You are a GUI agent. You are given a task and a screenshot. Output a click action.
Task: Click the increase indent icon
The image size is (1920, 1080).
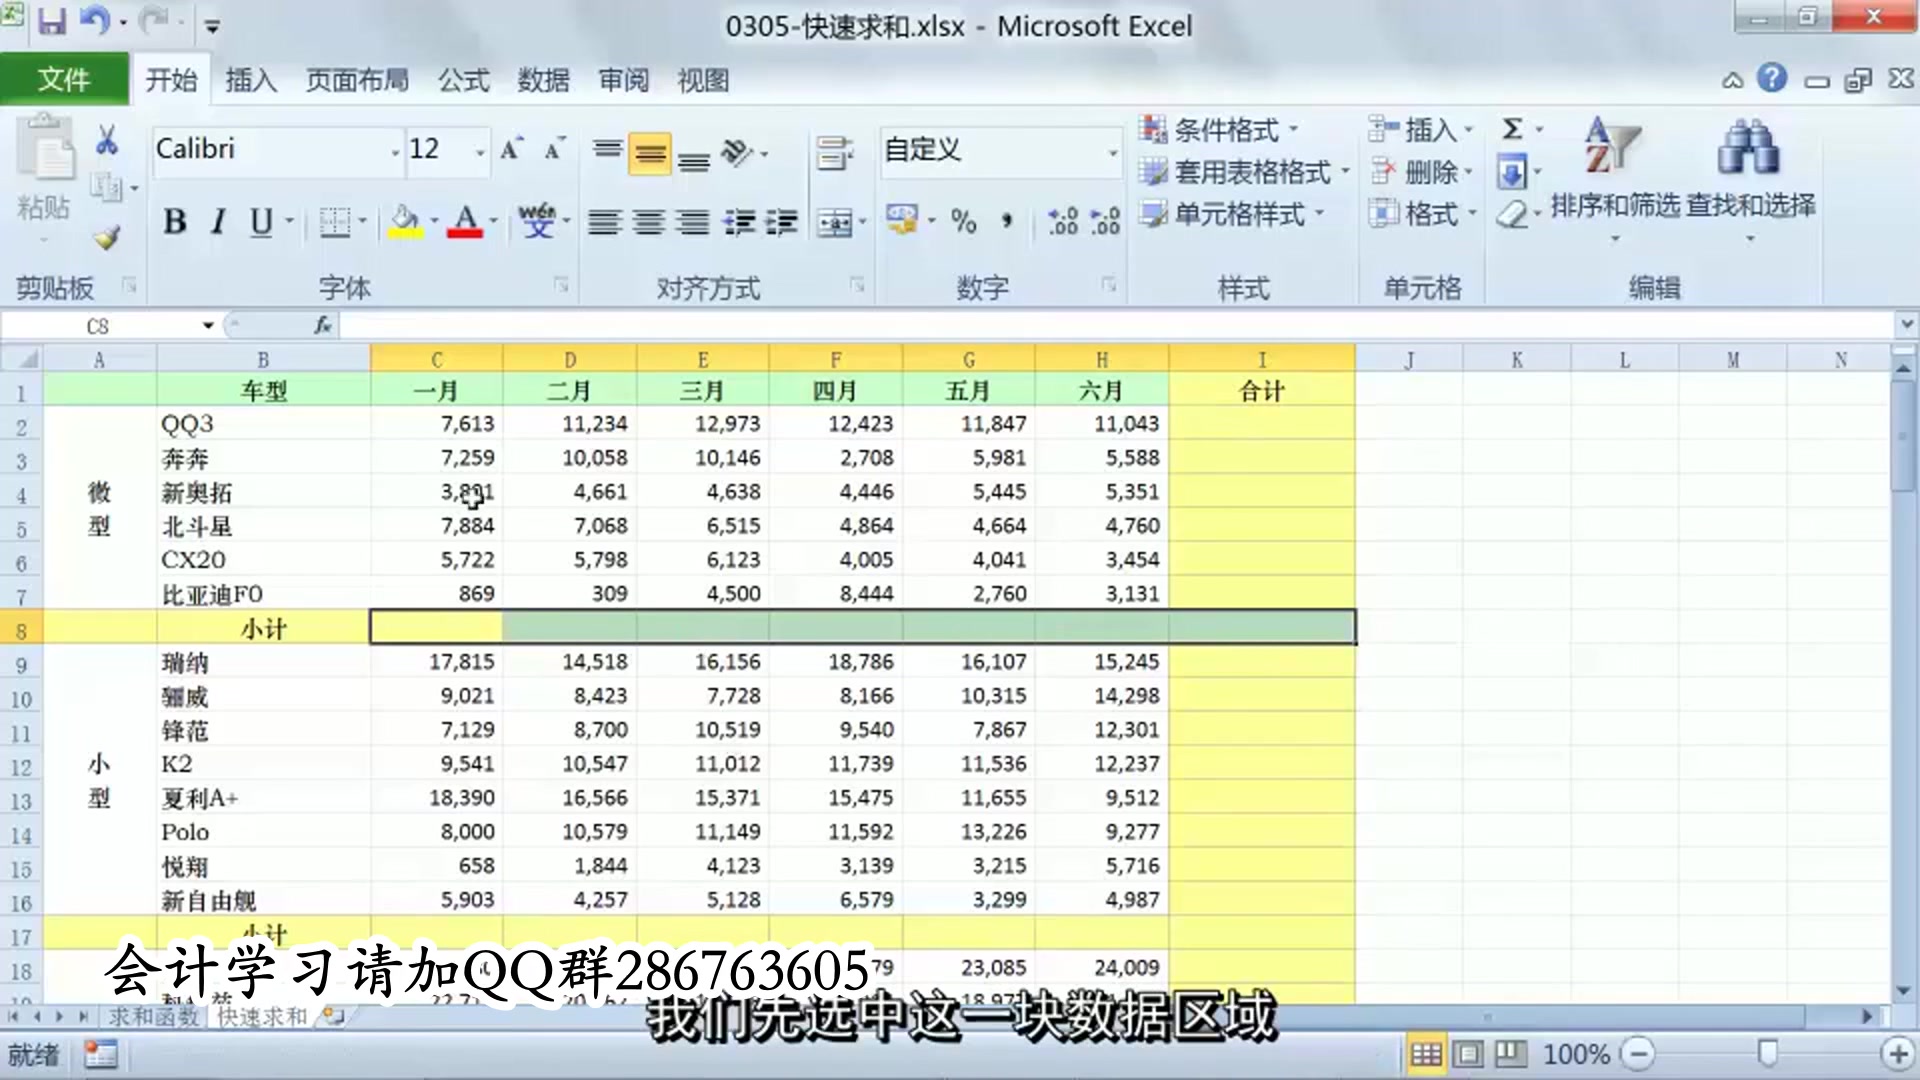(782, 221)
